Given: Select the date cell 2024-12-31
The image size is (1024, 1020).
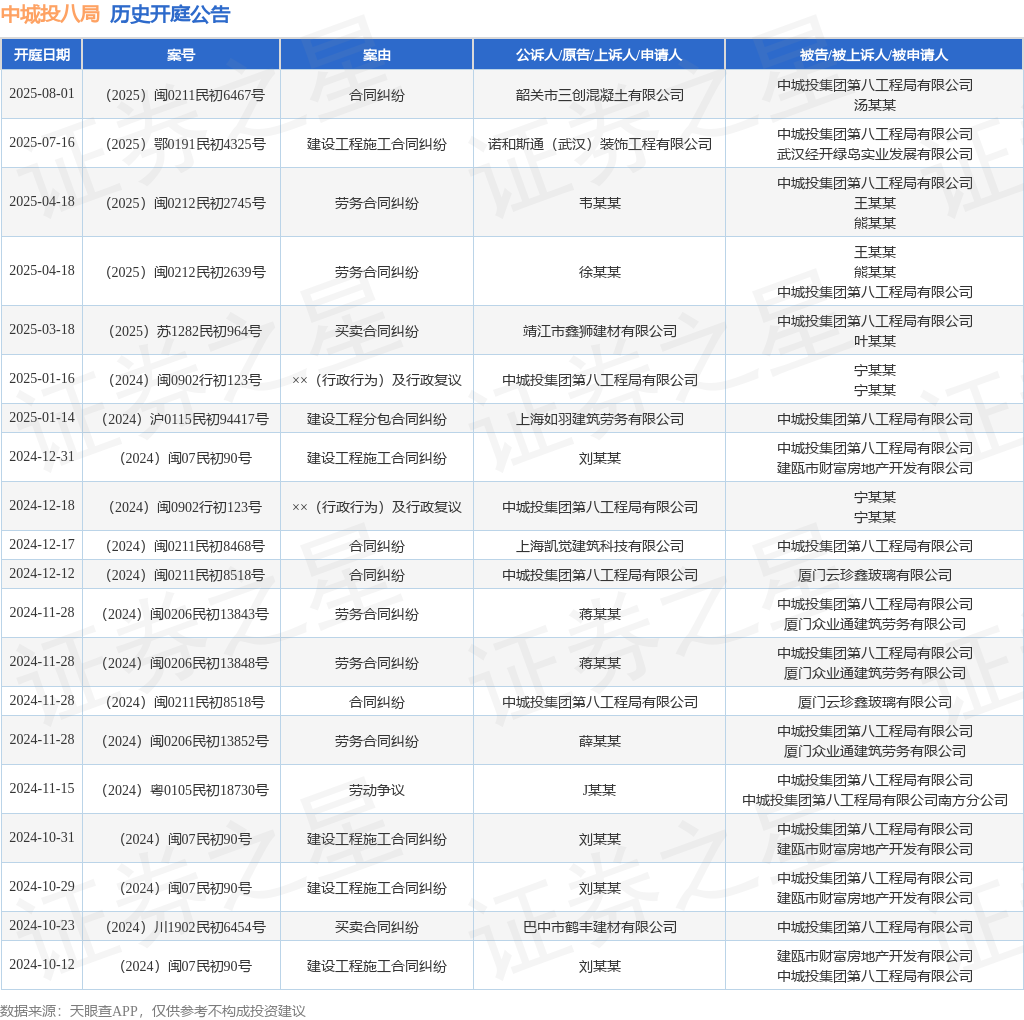Looking at the screenshot, I should coord(42,456).
